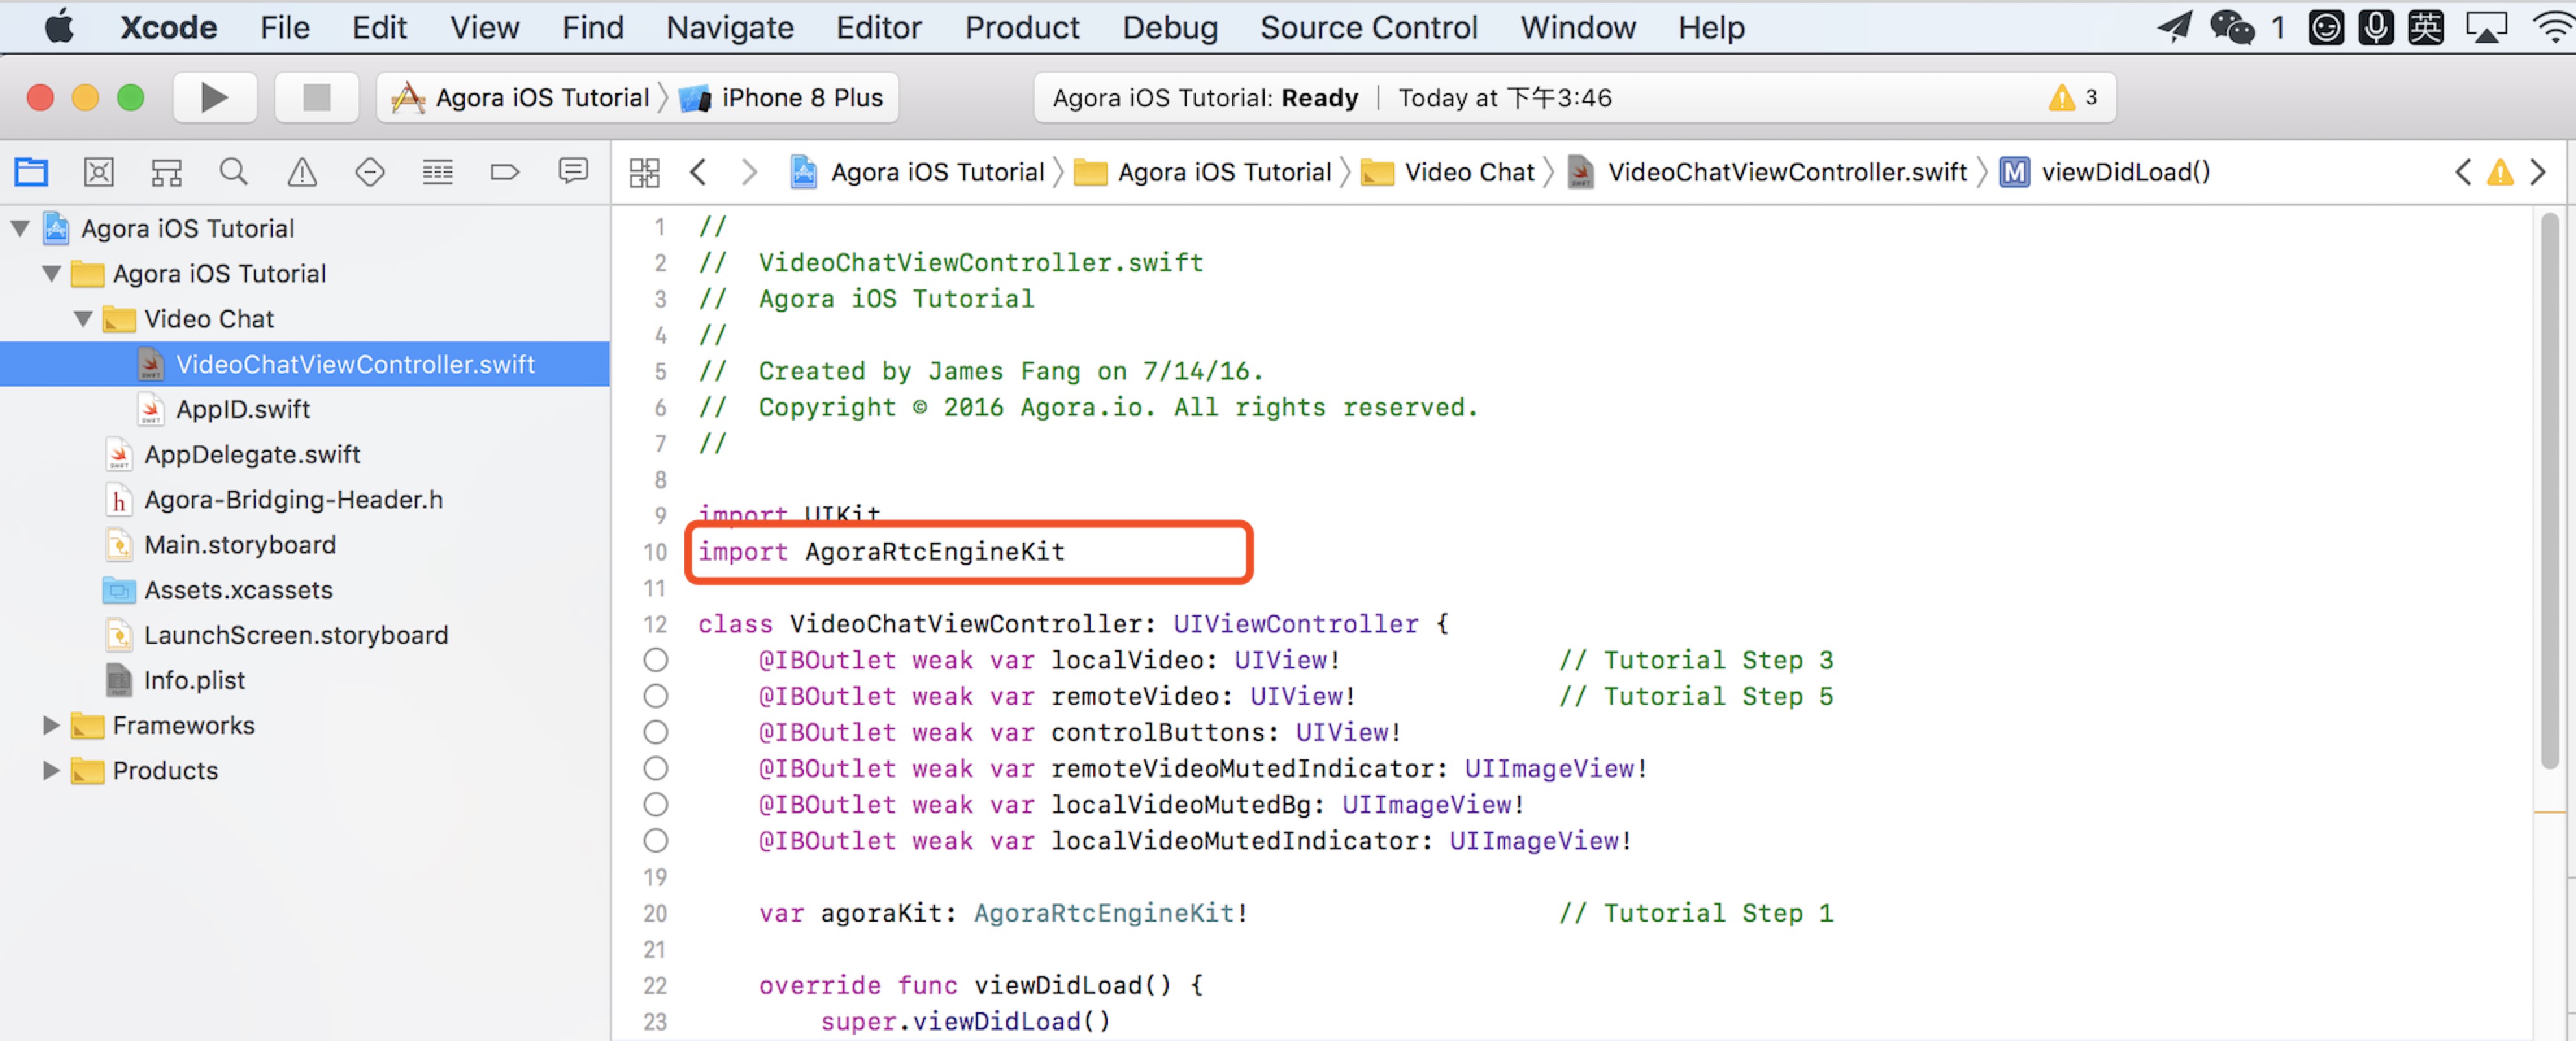Go back with jump bar left arrow

699,172
